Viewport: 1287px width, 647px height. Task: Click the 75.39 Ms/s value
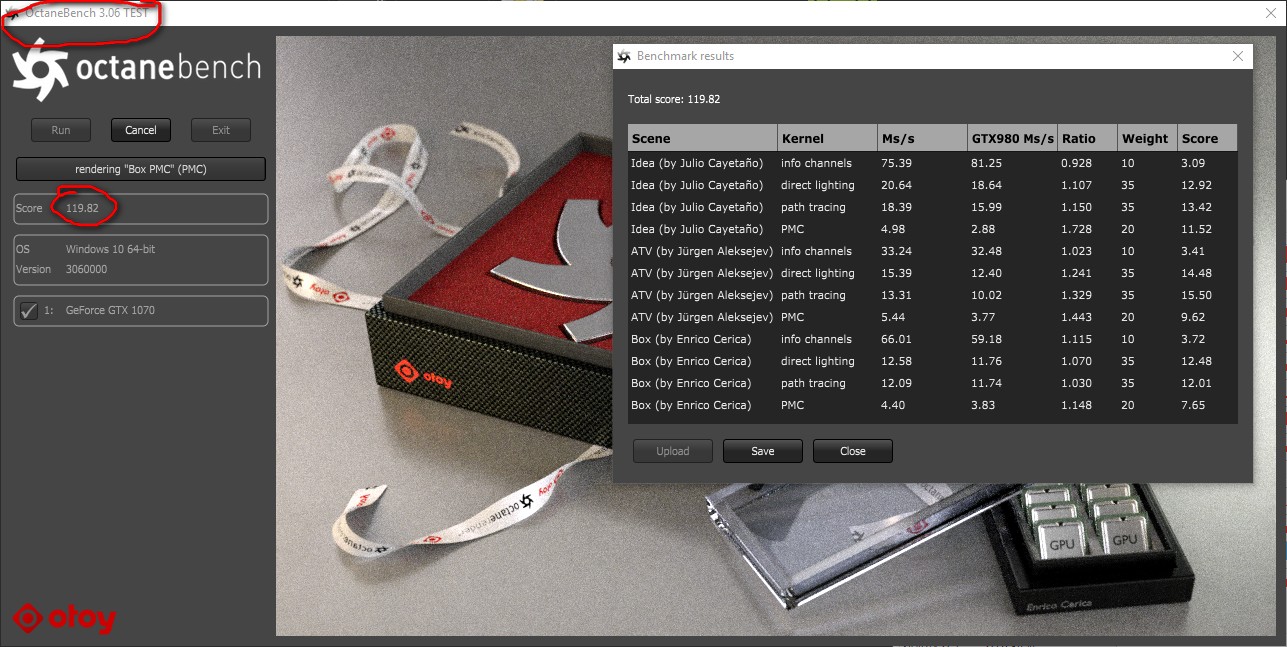click(896, 163)
